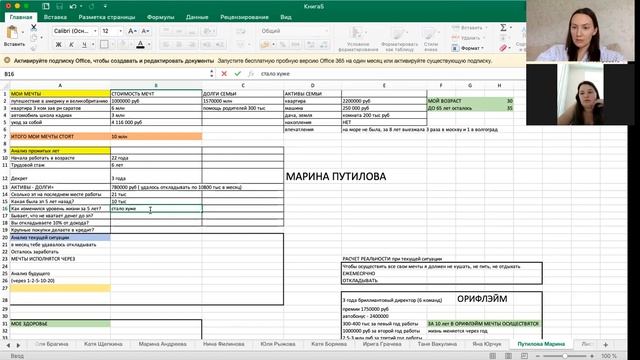Open quick access customize arrow
This screenshot has height=360, width=640.
pyautogui.click(x=105, y=6)
